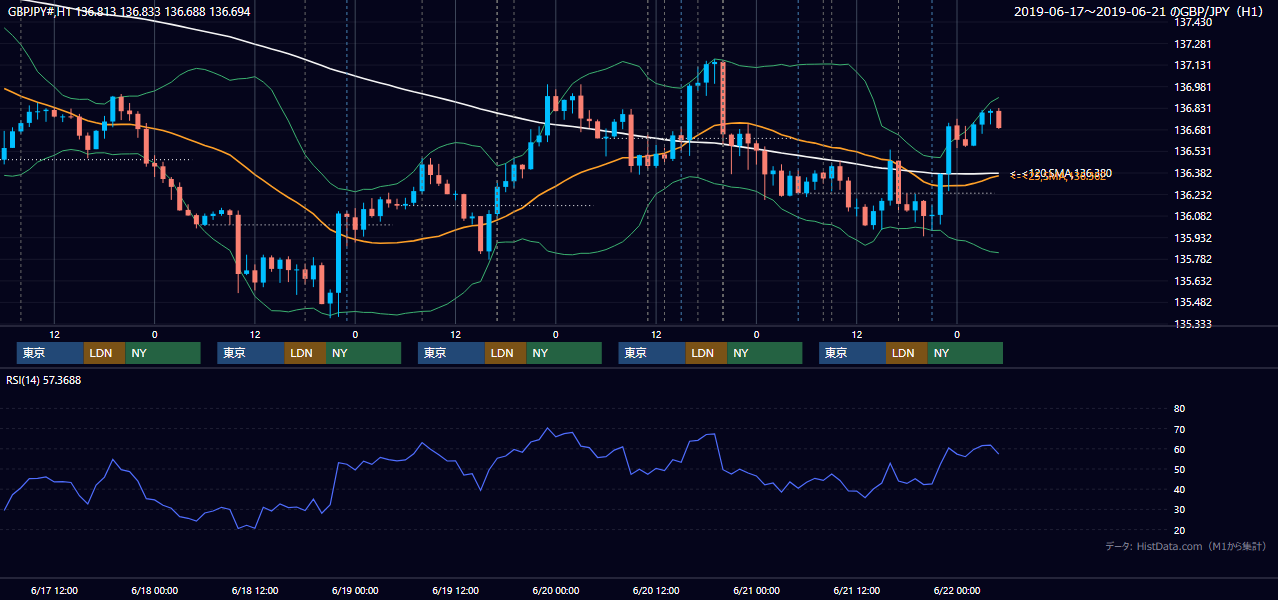
Task: Click the RSI 30 level label
Action: tap(1179, 510)
